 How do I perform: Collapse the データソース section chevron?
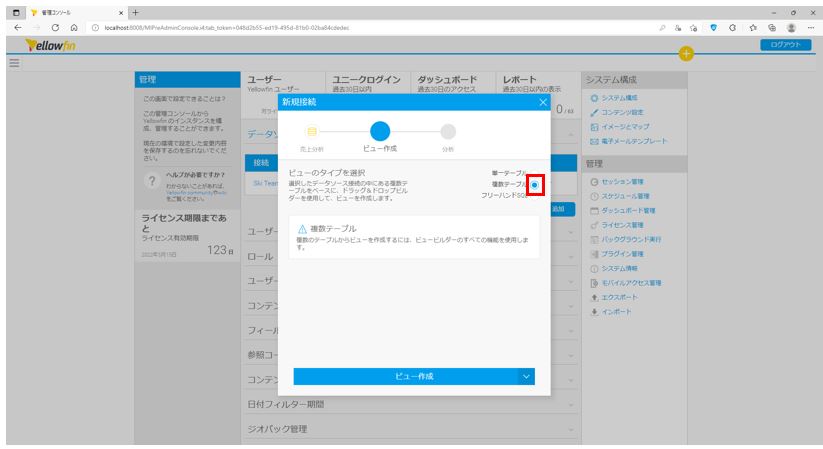pos(571,135)
